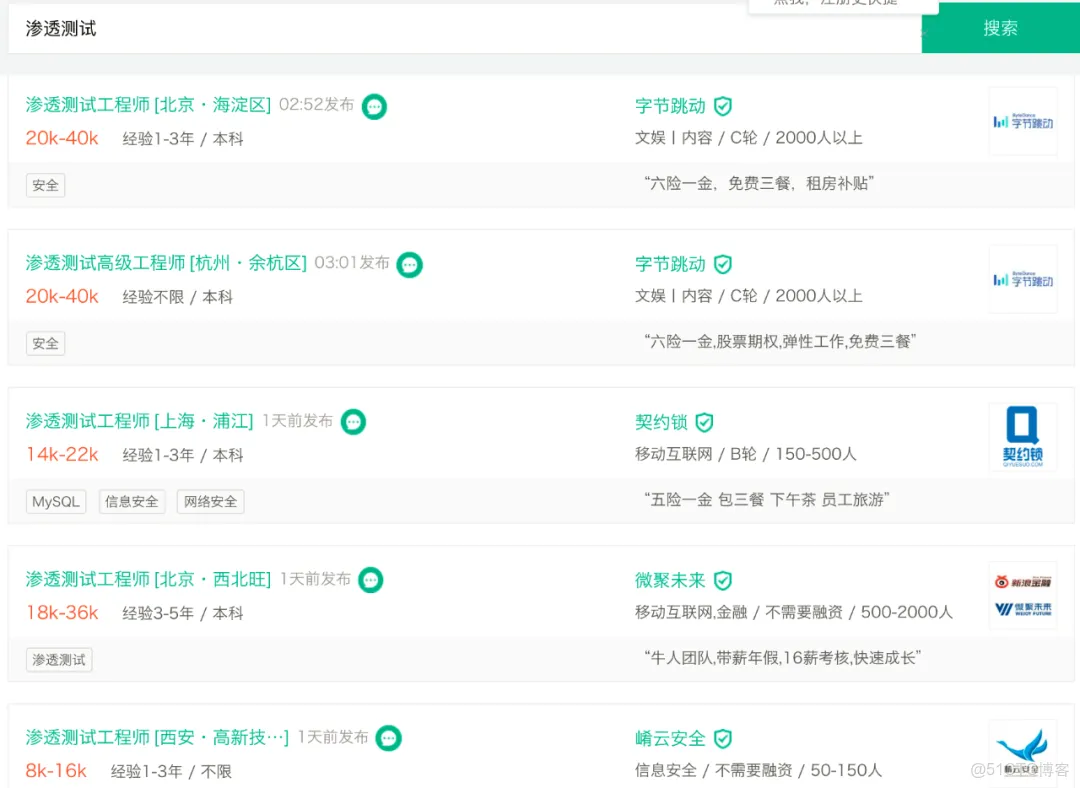Viewport: 1080px width, 788px height.
Task: Open chat icon for 北京·西北旺 job posting
Action: point(371,580)
